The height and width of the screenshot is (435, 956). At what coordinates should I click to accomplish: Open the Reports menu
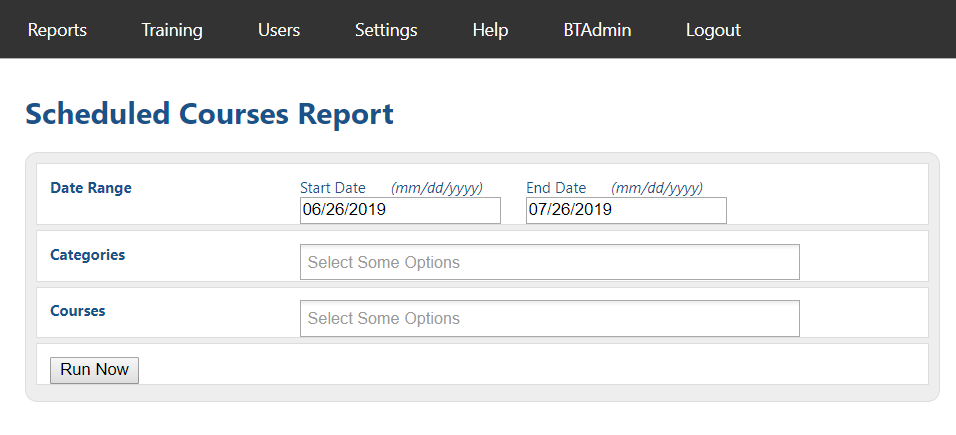[57, 30]
